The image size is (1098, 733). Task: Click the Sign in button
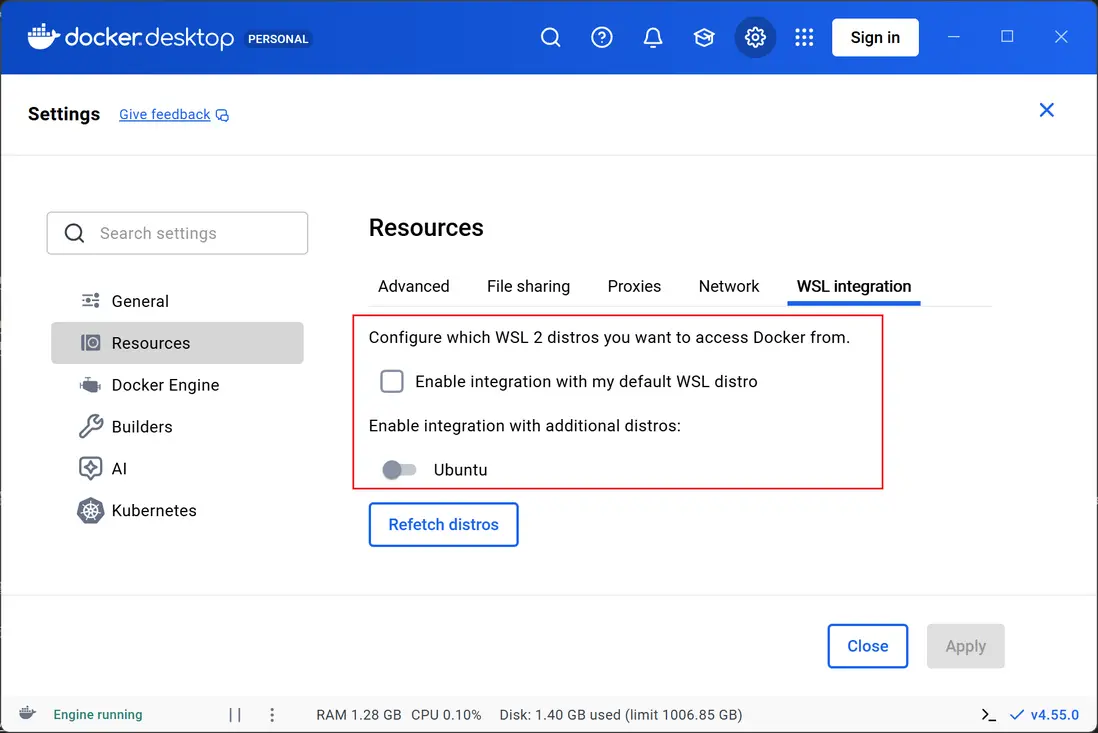click(x=875, y=38)
